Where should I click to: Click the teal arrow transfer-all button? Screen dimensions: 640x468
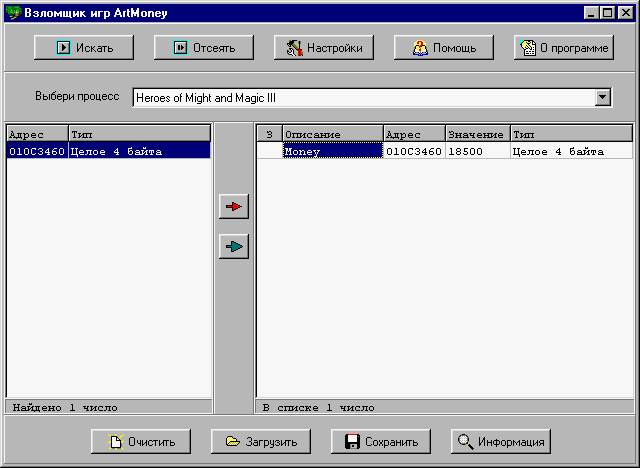click(234, 247)
